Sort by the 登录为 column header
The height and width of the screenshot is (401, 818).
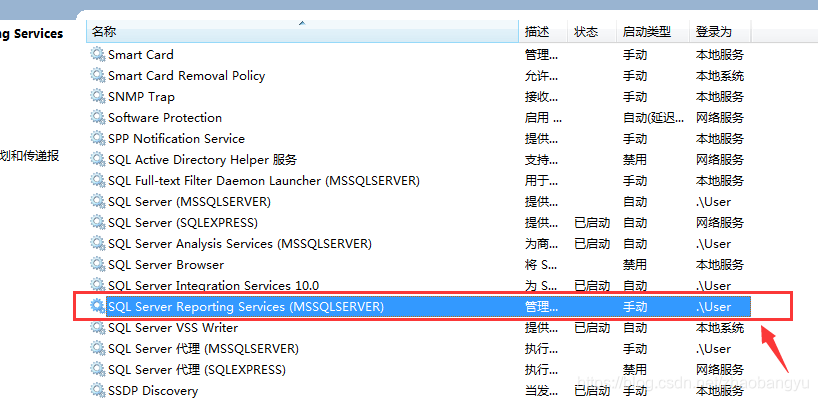click(x=720, y=32)
